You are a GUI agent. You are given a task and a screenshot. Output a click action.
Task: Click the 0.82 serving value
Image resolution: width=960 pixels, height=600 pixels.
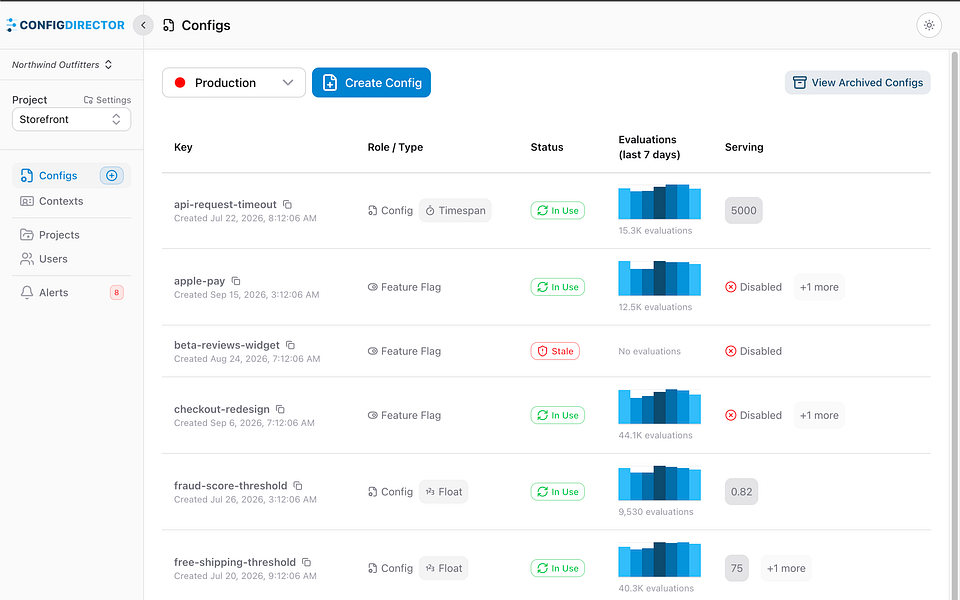coord(741,492)
